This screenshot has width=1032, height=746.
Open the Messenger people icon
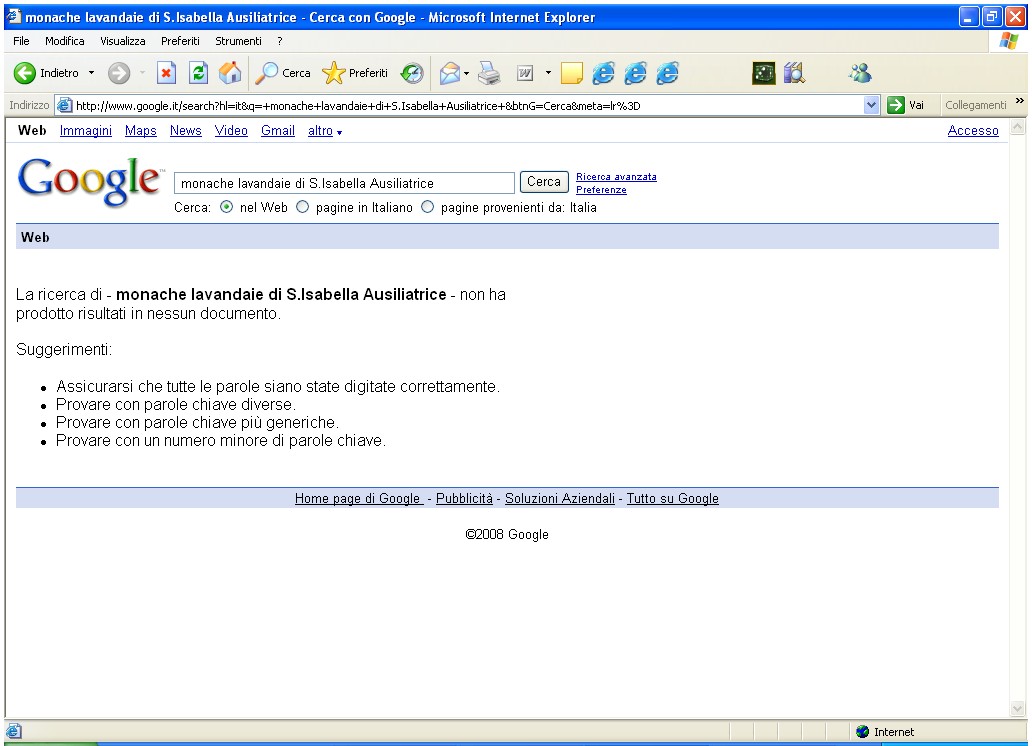coord(860,73)
